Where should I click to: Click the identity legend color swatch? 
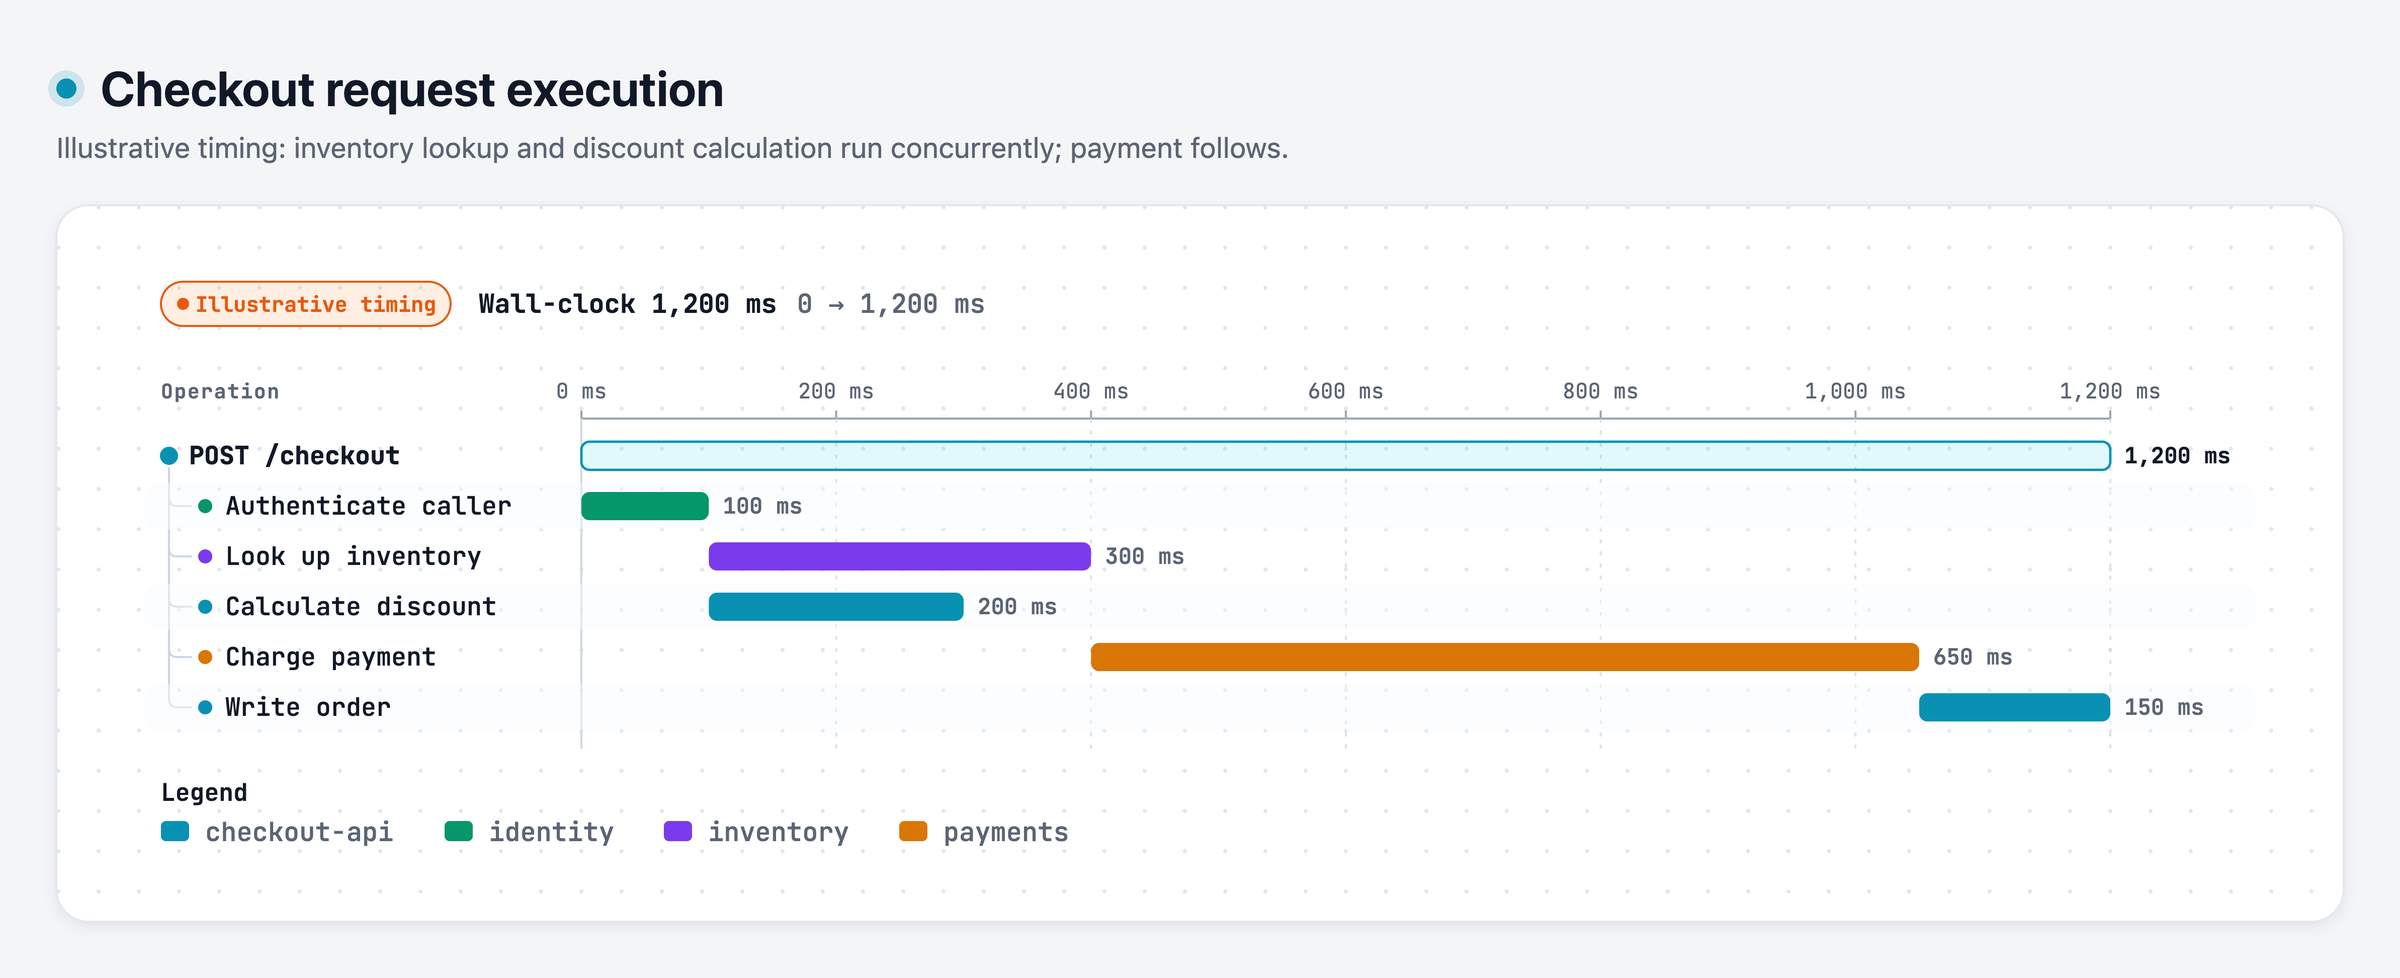(x=459, y=831)
